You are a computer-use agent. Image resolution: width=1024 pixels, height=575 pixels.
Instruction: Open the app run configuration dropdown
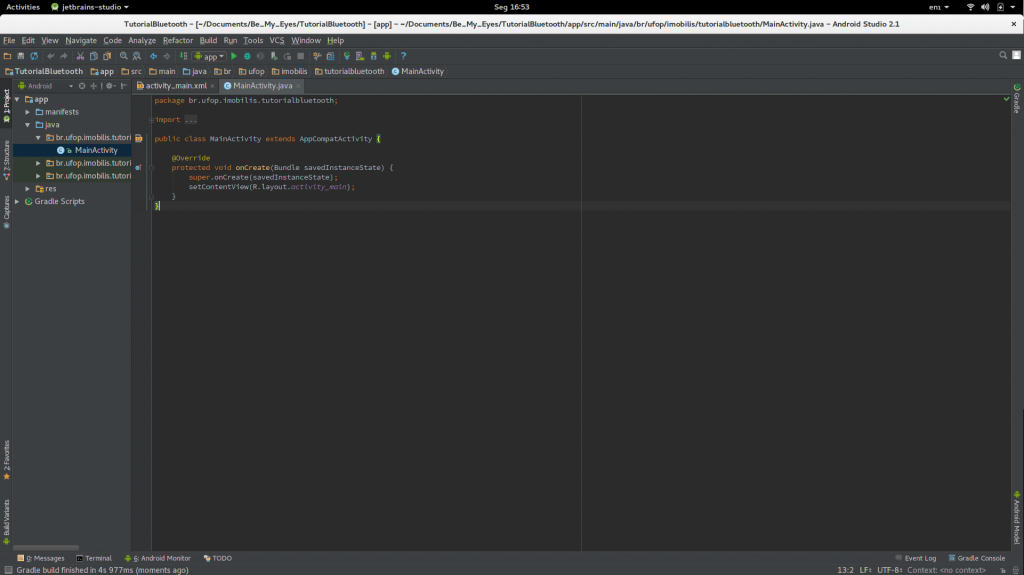pos(209,56)
